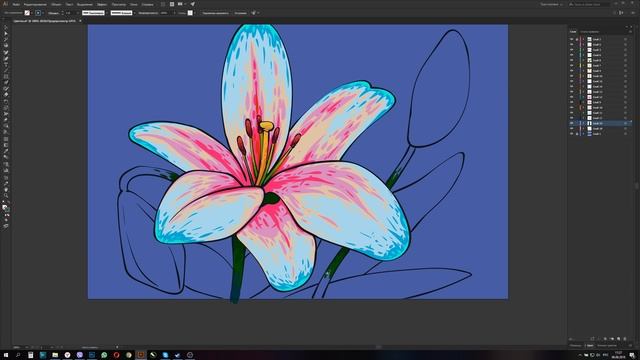Open the Файл menu
640x360 pixels.
(16, 4)
